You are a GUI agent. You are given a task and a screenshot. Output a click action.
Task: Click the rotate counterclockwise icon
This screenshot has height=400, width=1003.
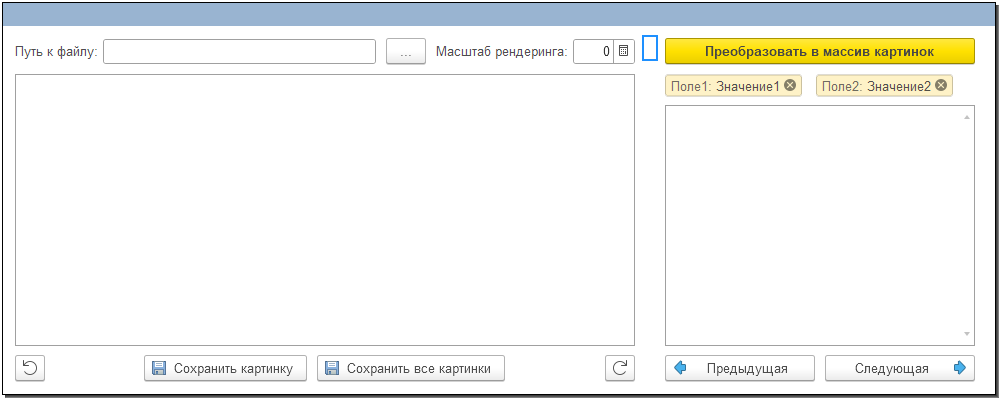[x=30, y=368]
